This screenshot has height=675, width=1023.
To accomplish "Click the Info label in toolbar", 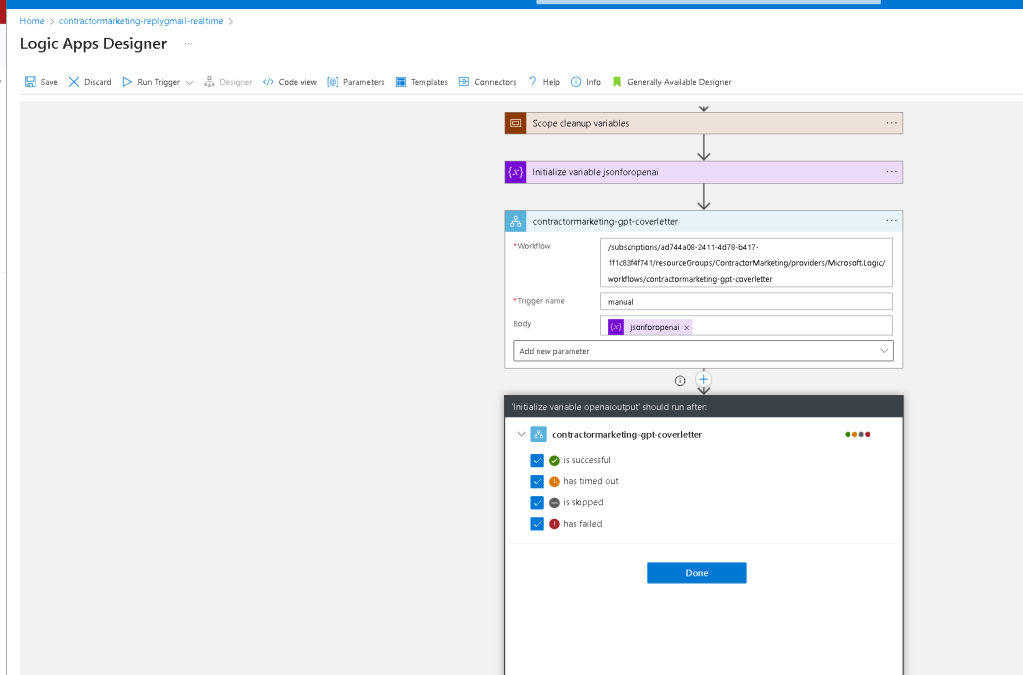I will point(593,82).
